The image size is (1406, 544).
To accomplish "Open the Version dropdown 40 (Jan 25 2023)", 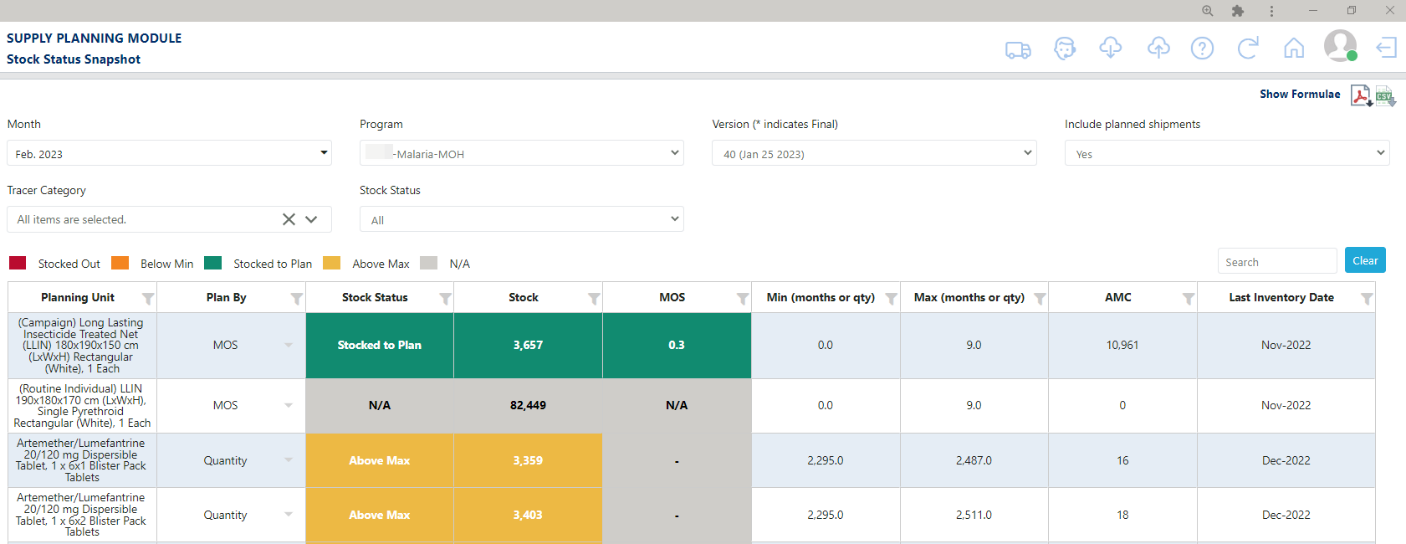I will (x=874, y=153).
